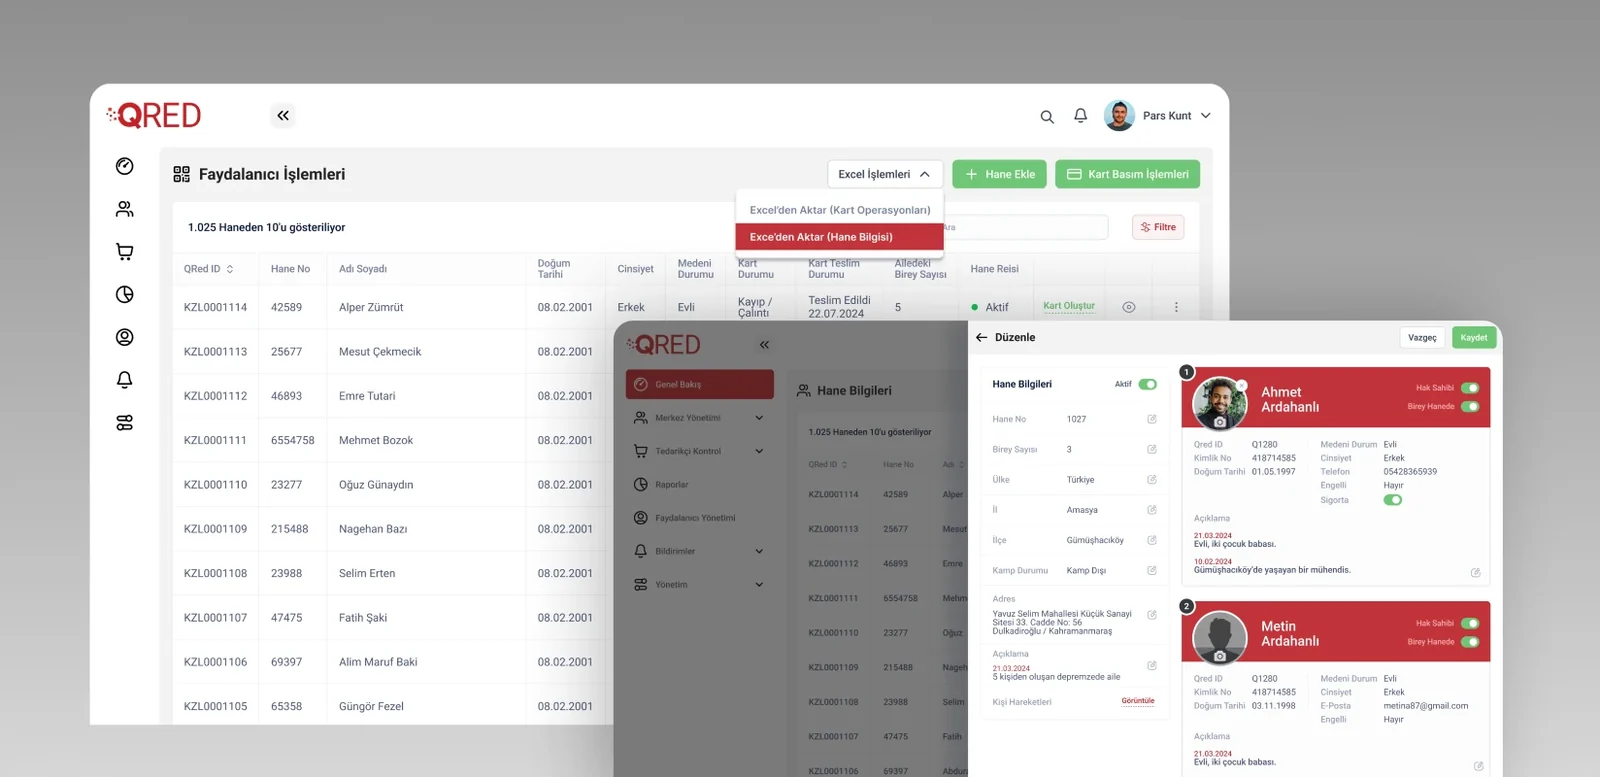Viewport: 1600px width, 777px height.
Task: Remove Ahmet Ardahanlı's profile photo
Action: pyautogui.click(x=1242, y=385)
